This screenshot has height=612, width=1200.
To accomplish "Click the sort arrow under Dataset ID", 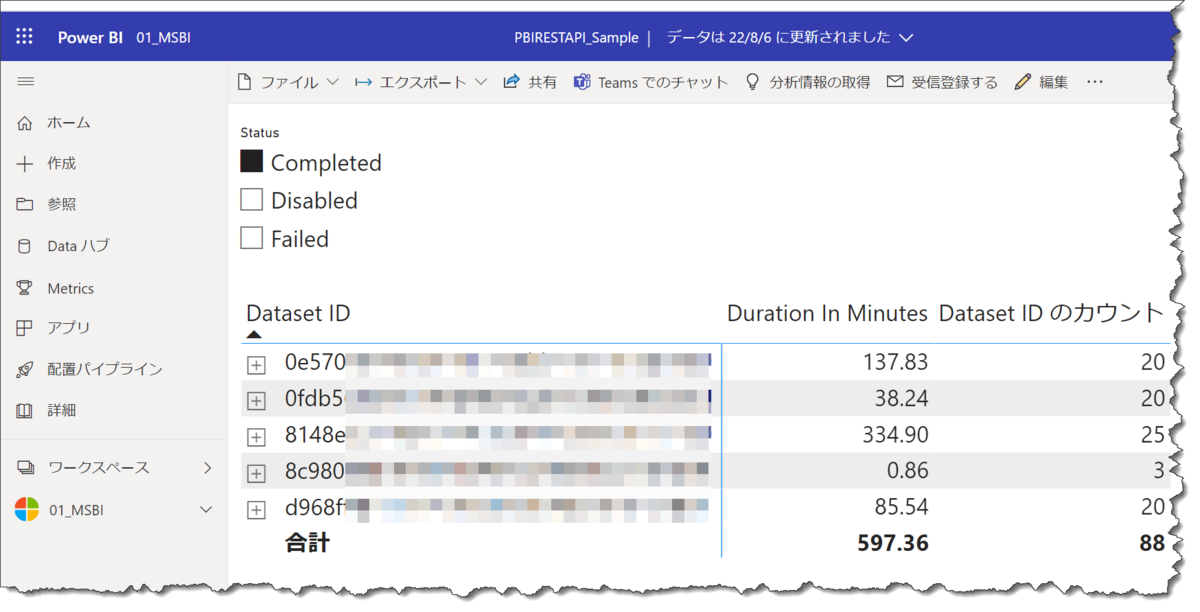I will (254, 335).
